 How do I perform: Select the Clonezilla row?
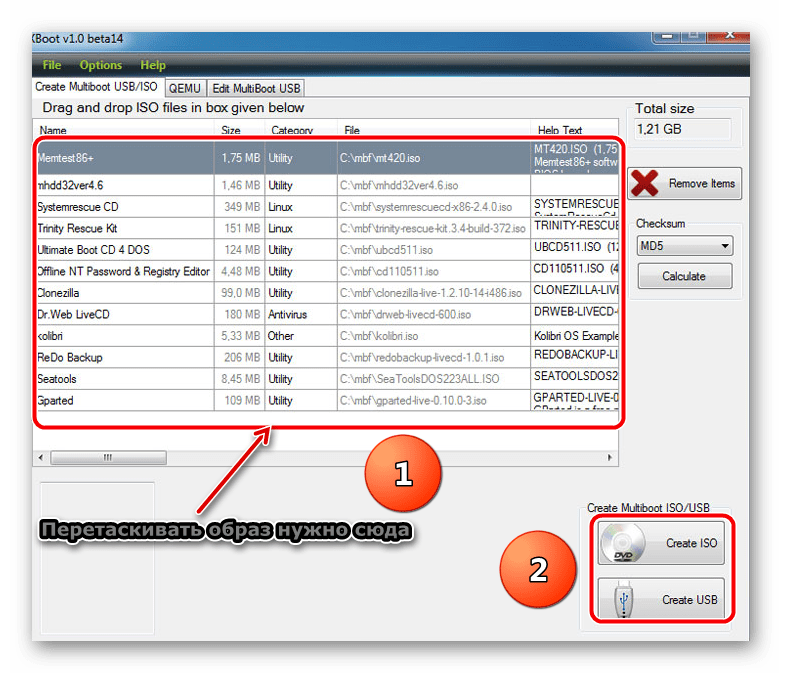(x=328, y=293)
